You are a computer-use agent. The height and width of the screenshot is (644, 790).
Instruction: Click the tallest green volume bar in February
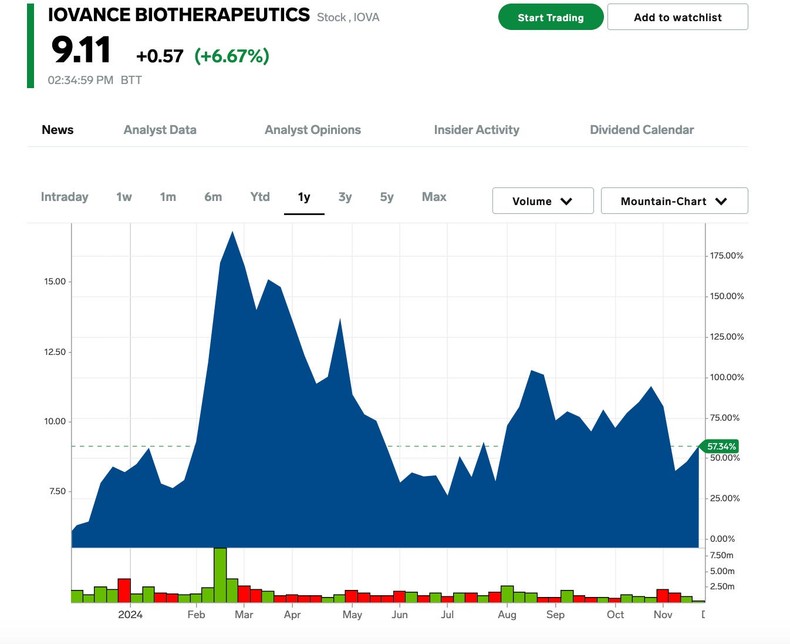[220, 575]
